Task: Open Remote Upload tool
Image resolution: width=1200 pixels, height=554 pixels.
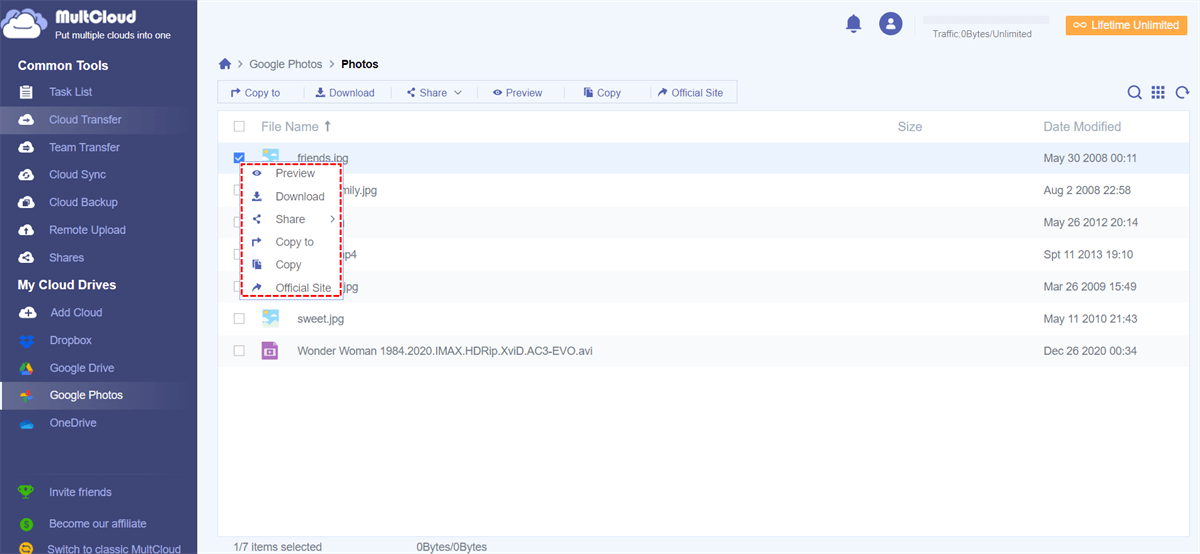Action: pos(87,230)
